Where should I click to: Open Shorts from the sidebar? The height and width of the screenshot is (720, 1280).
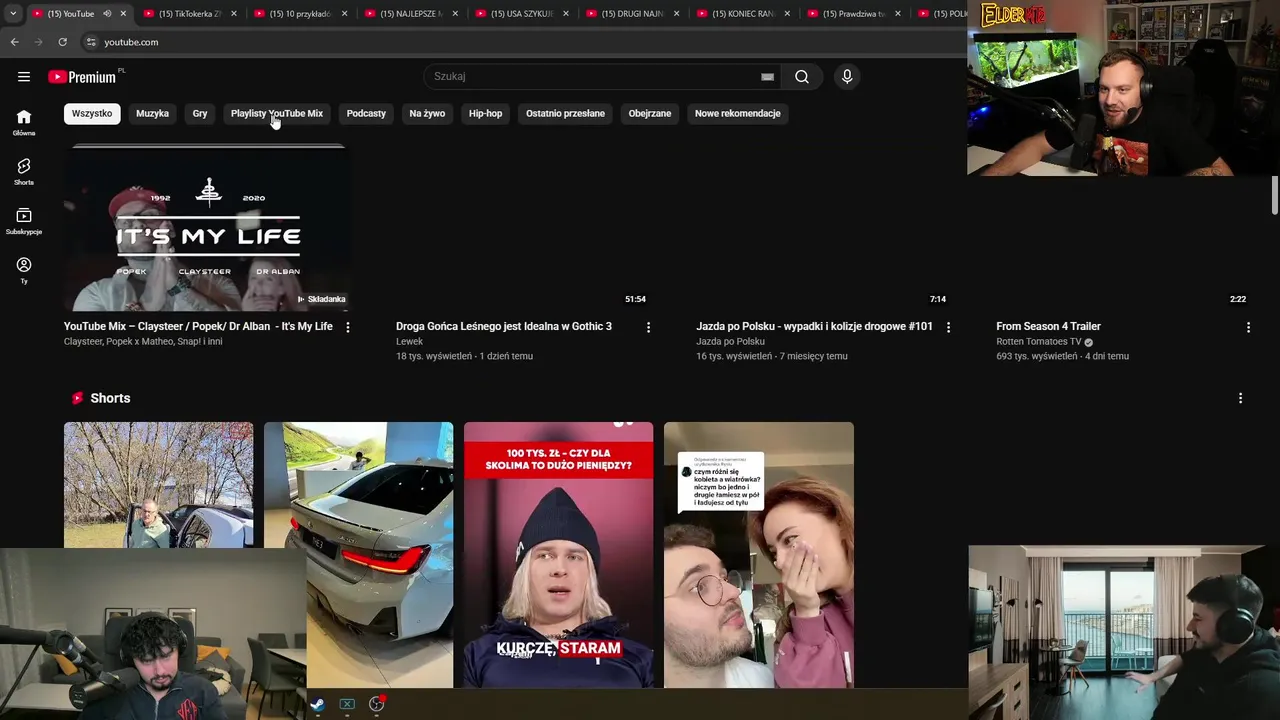point(24,171)
